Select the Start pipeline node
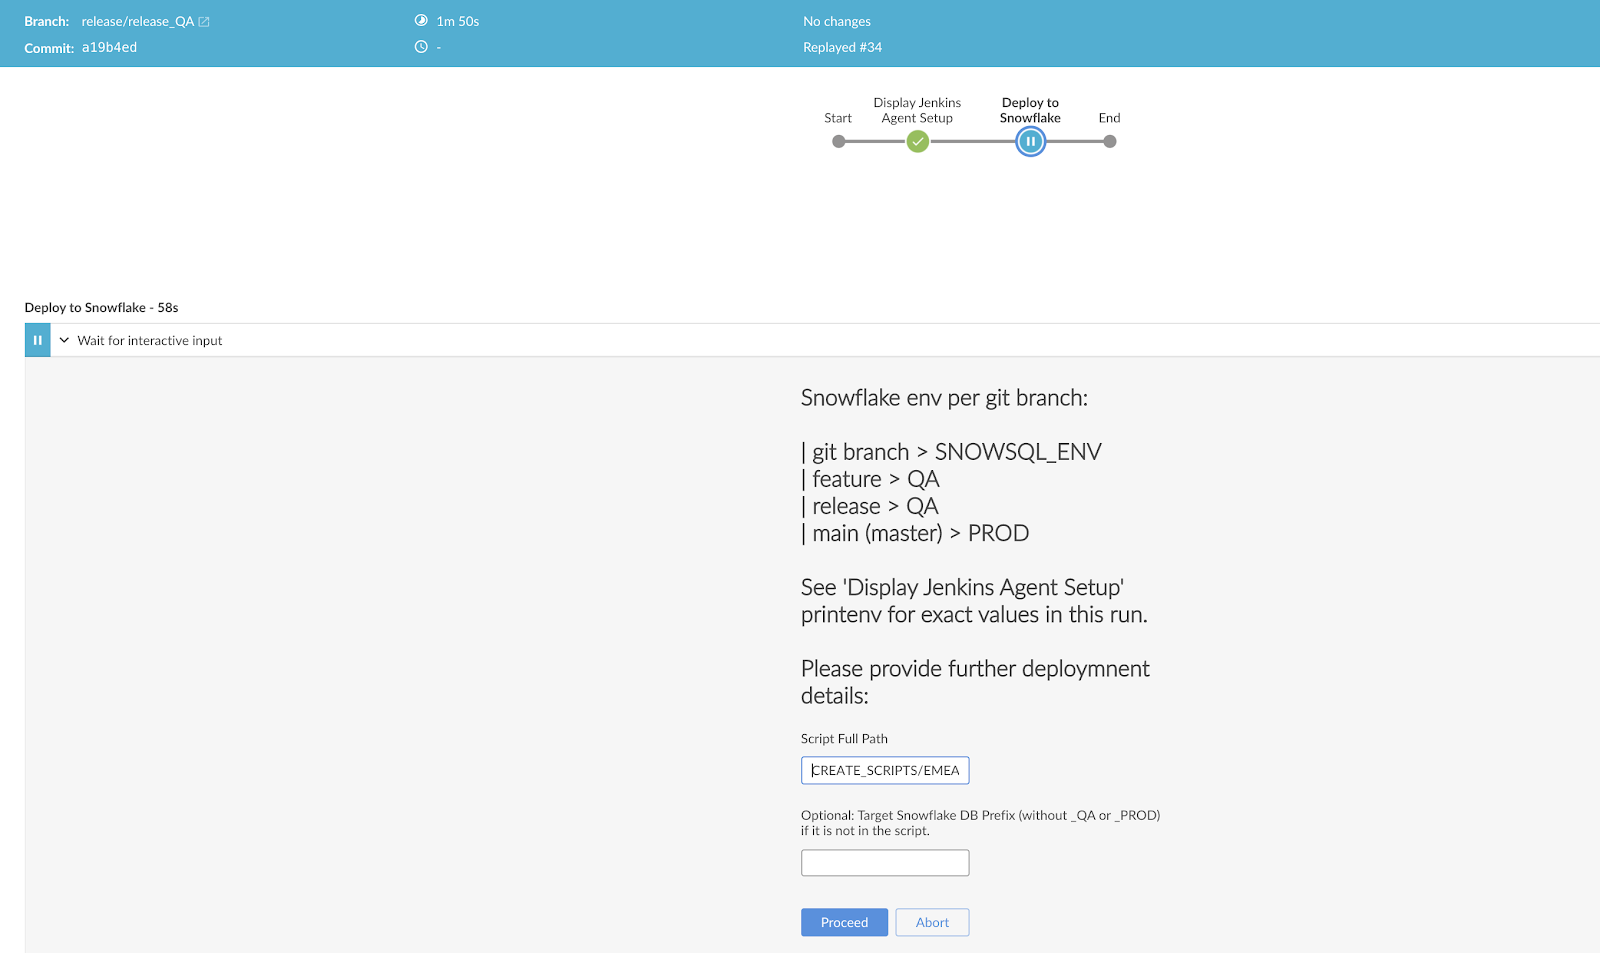Screen dimensions: 1600x953 [x=839, y=142]
